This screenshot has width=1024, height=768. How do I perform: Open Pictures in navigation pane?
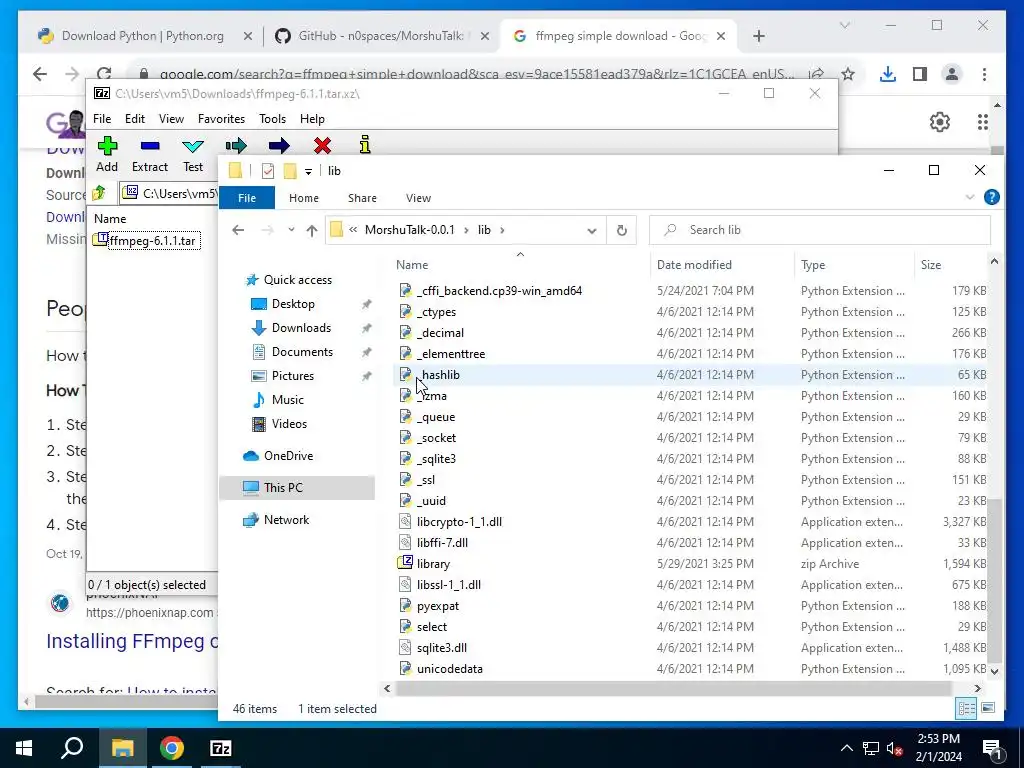click(x=292, y=376)
